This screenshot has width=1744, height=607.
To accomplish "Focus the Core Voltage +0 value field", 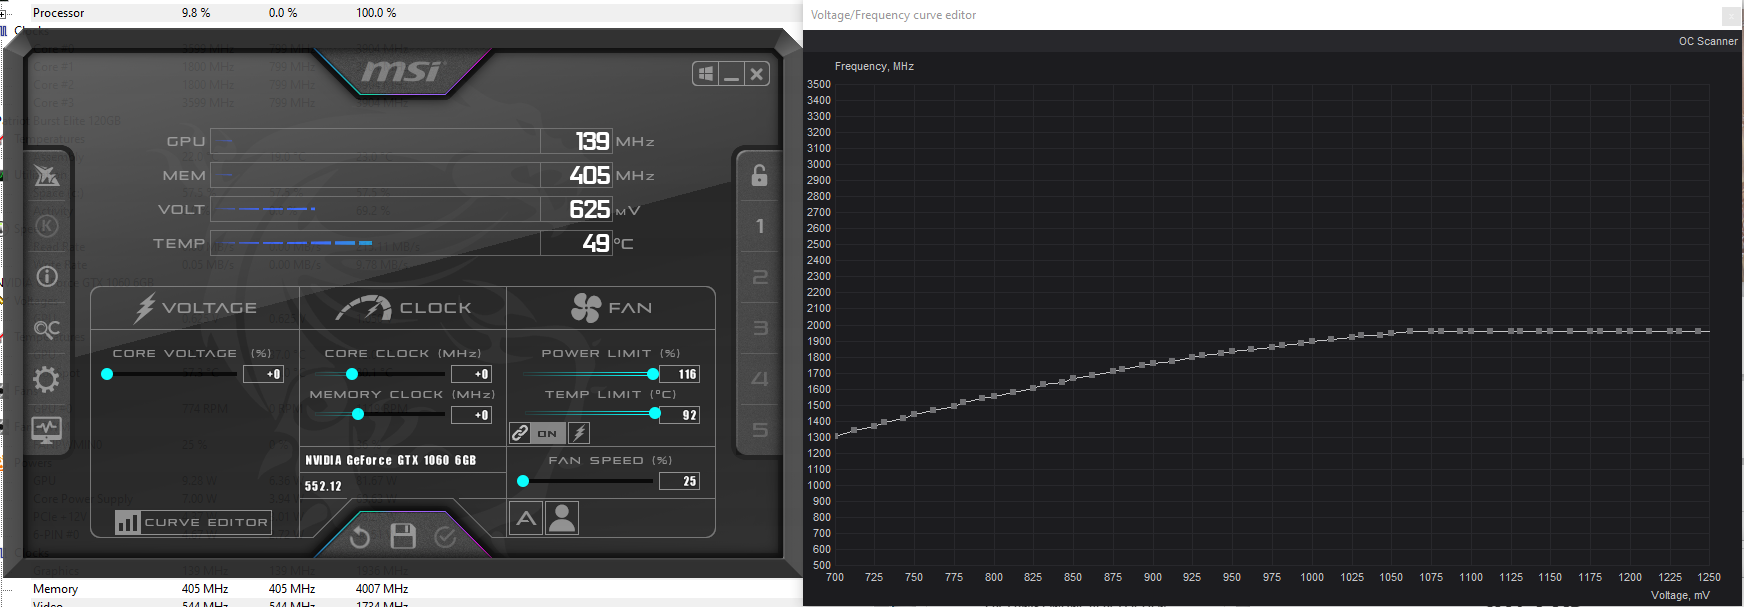I will 263,374.
